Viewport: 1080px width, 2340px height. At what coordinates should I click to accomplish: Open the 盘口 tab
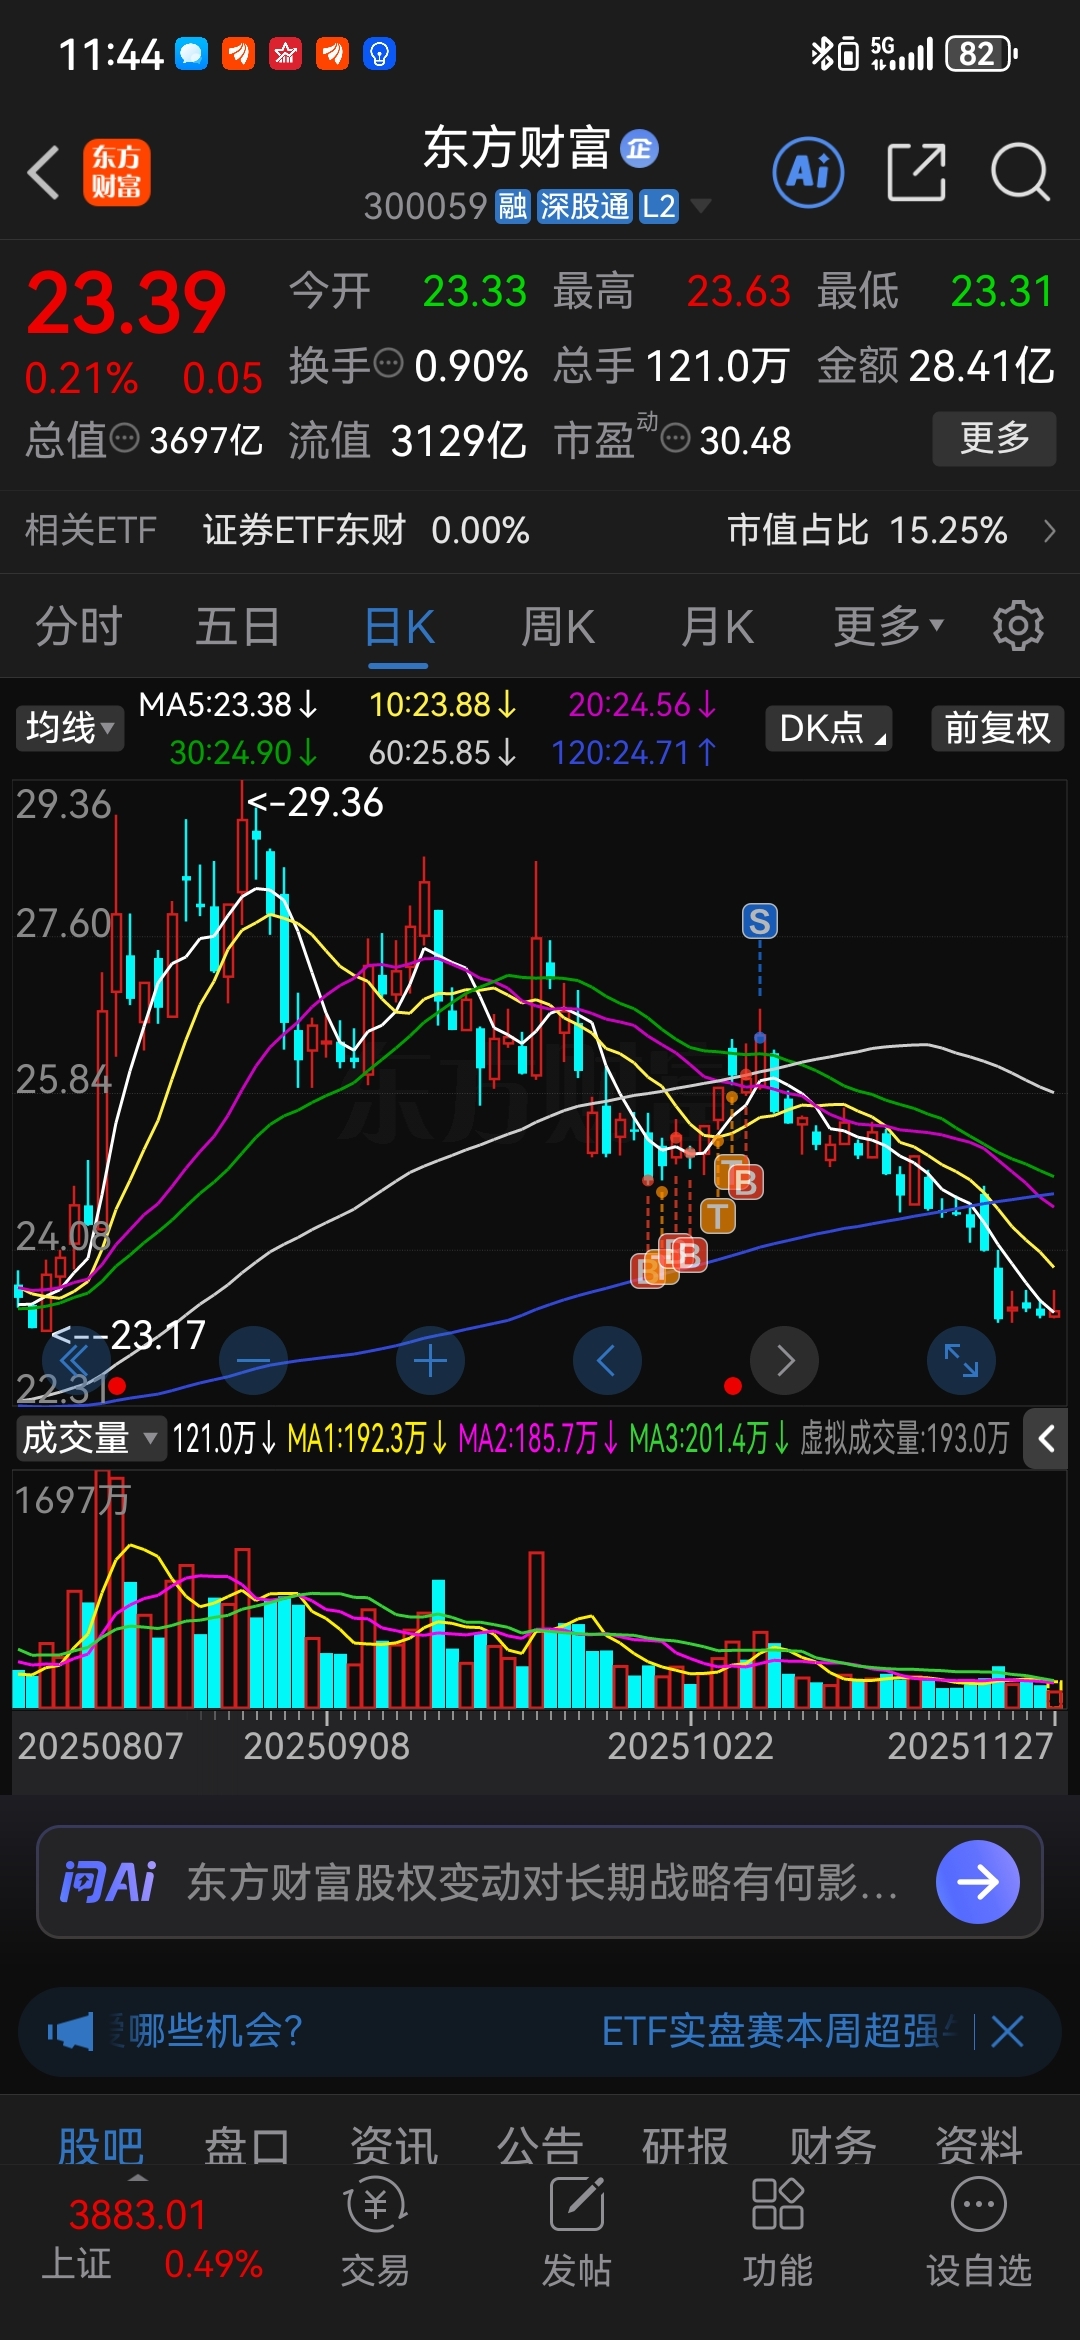[247, 2146]
